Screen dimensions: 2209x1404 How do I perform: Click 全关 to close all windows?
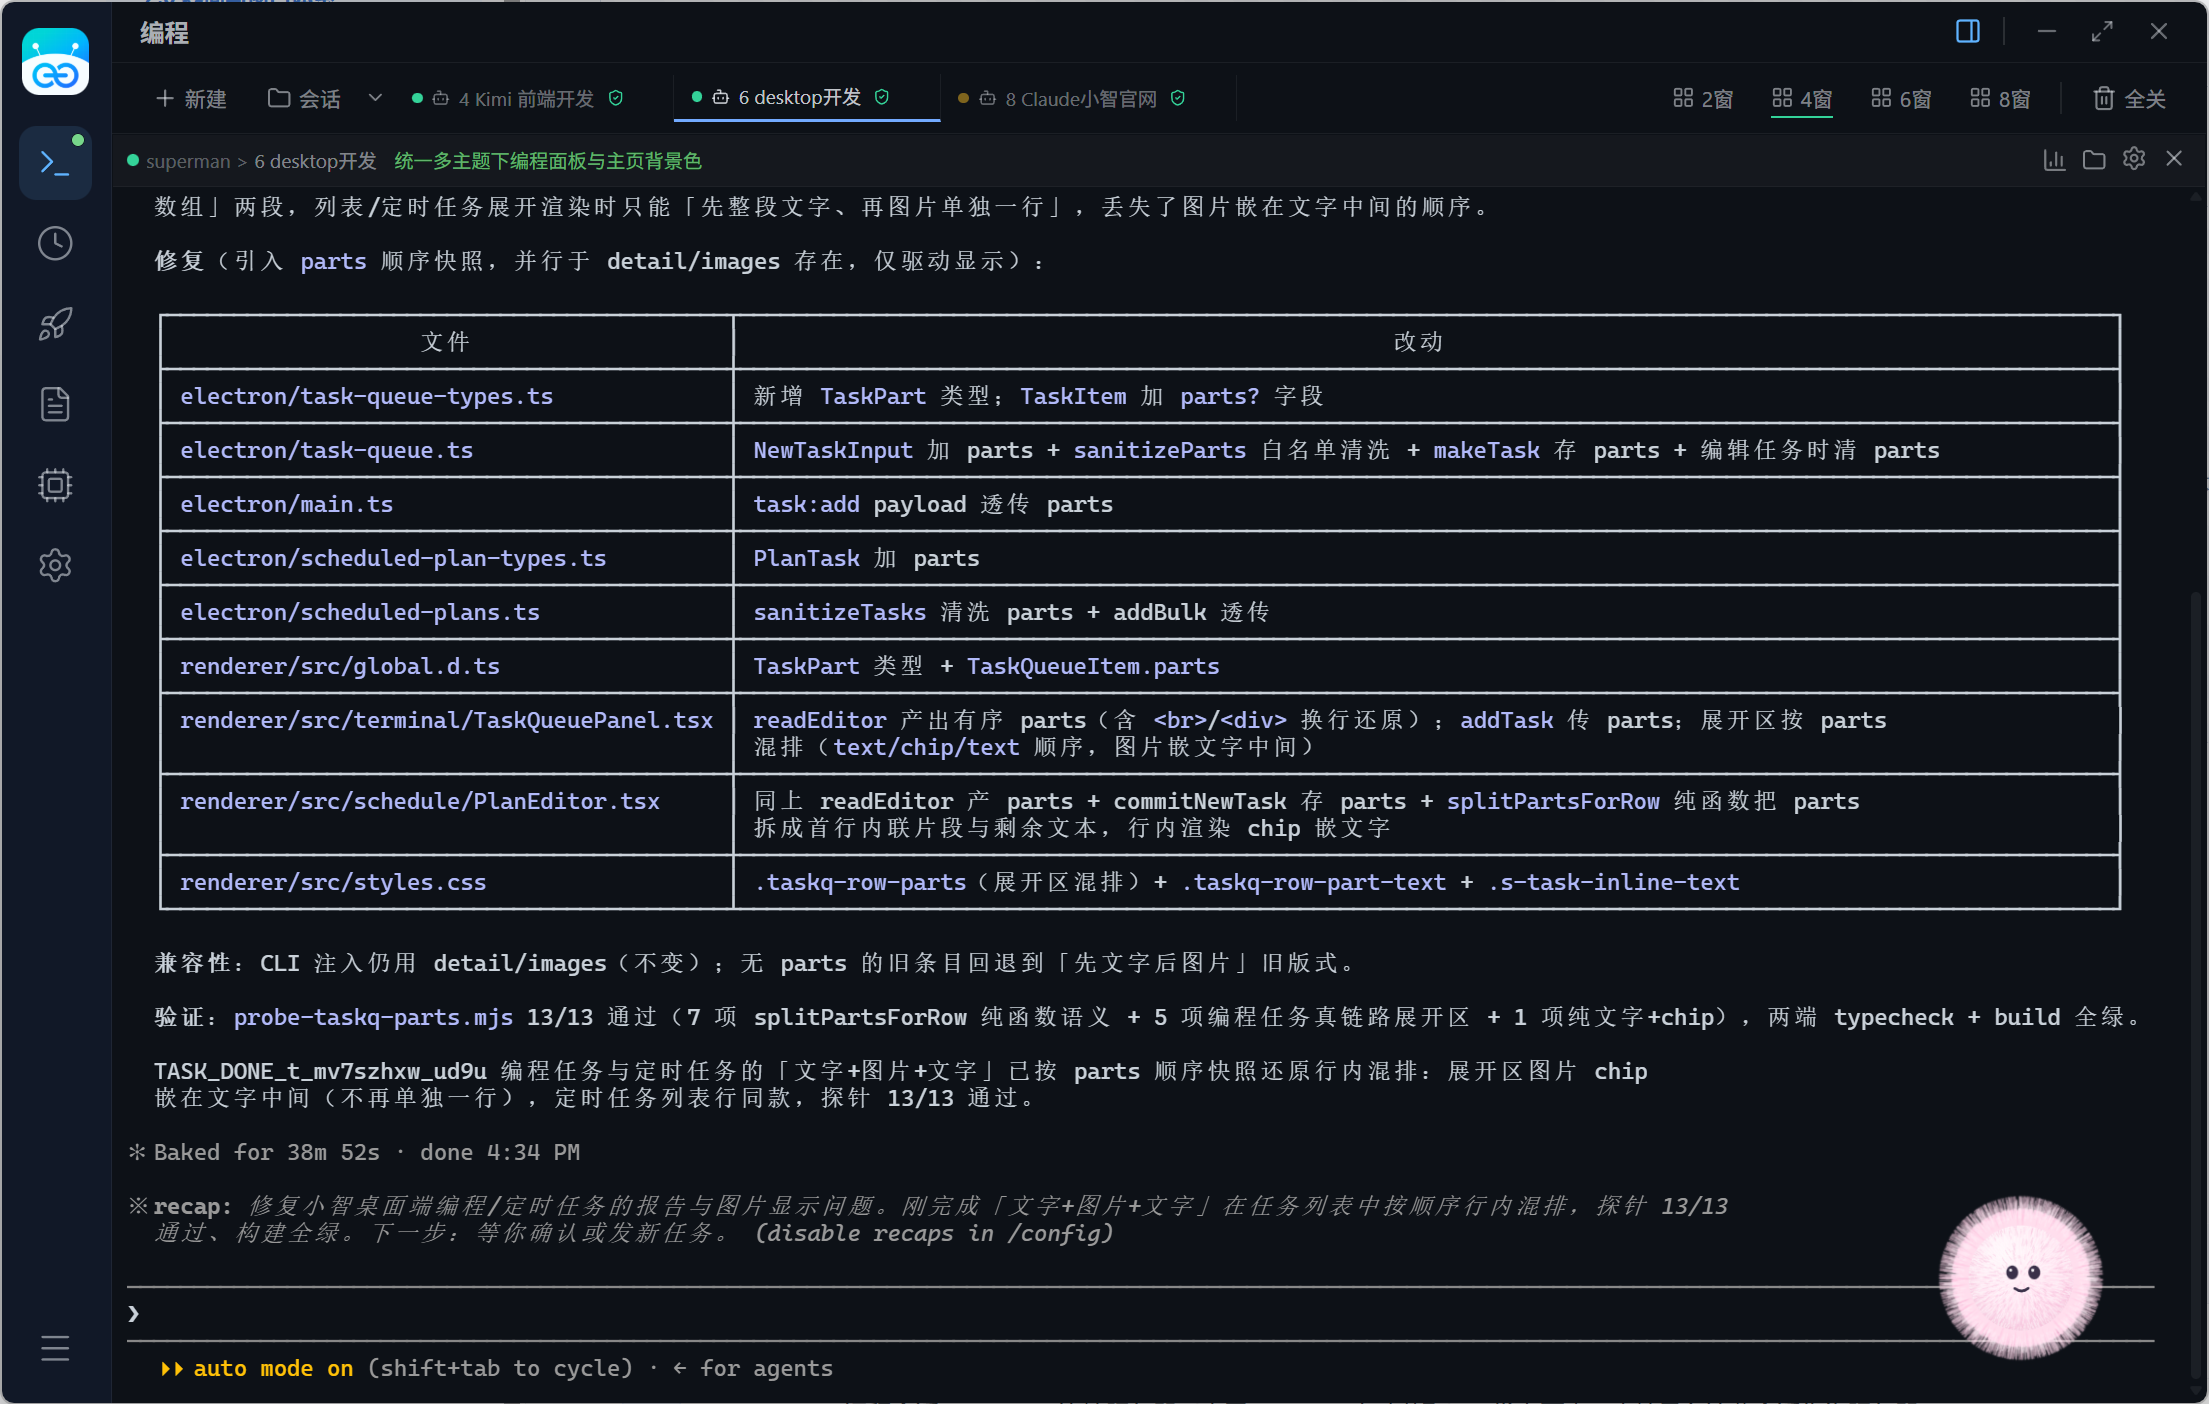2129,99
